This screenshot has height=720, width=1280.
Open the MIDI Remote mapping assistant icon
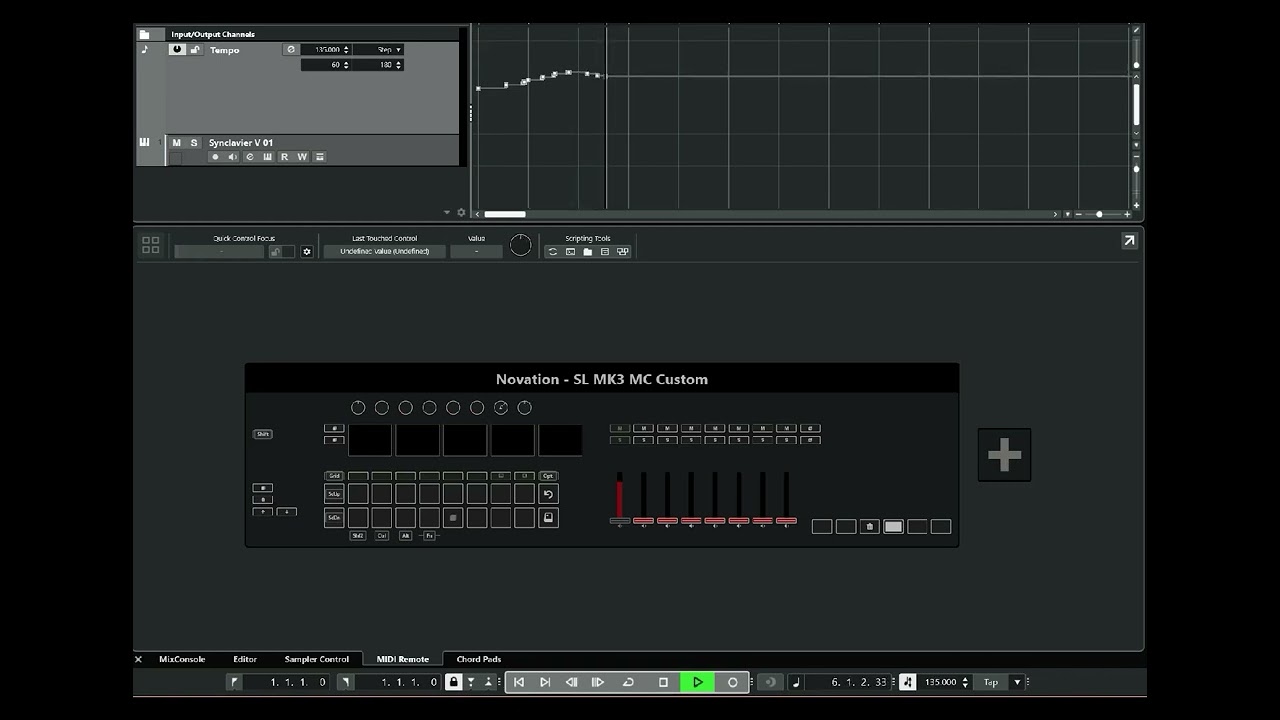coord(623,252)
